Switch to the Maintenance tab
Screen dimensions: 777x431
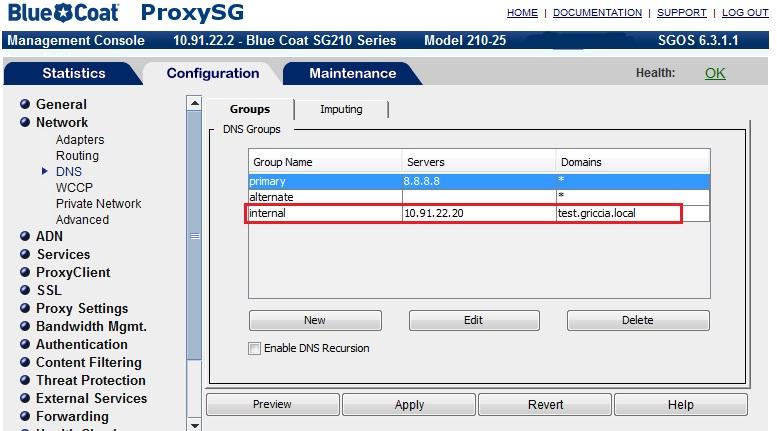tap(352, 73)
